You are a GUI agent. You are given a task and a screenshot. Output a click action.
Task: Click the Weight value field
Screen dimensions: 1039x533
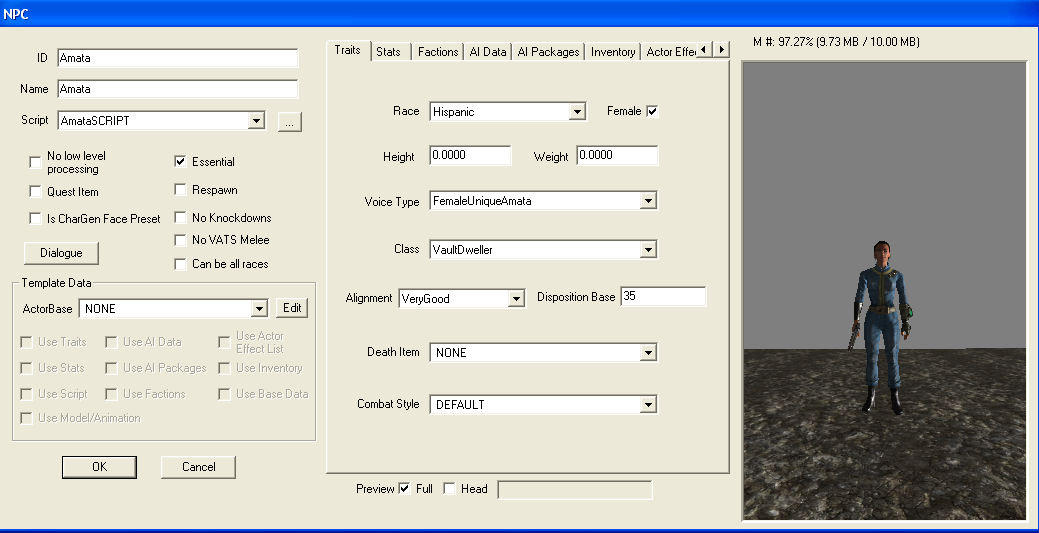click(617, 155)
